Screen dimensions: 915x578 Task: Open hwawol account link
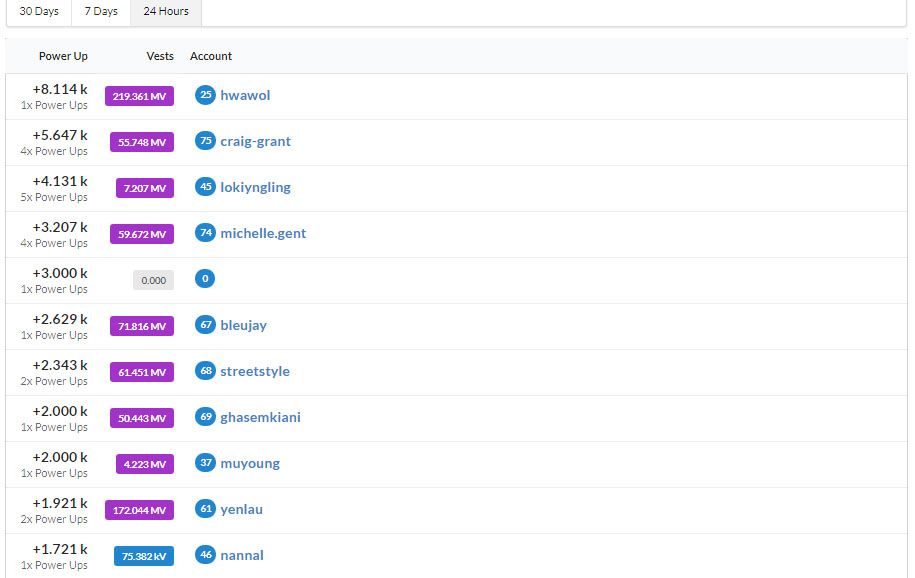point(245,95)
